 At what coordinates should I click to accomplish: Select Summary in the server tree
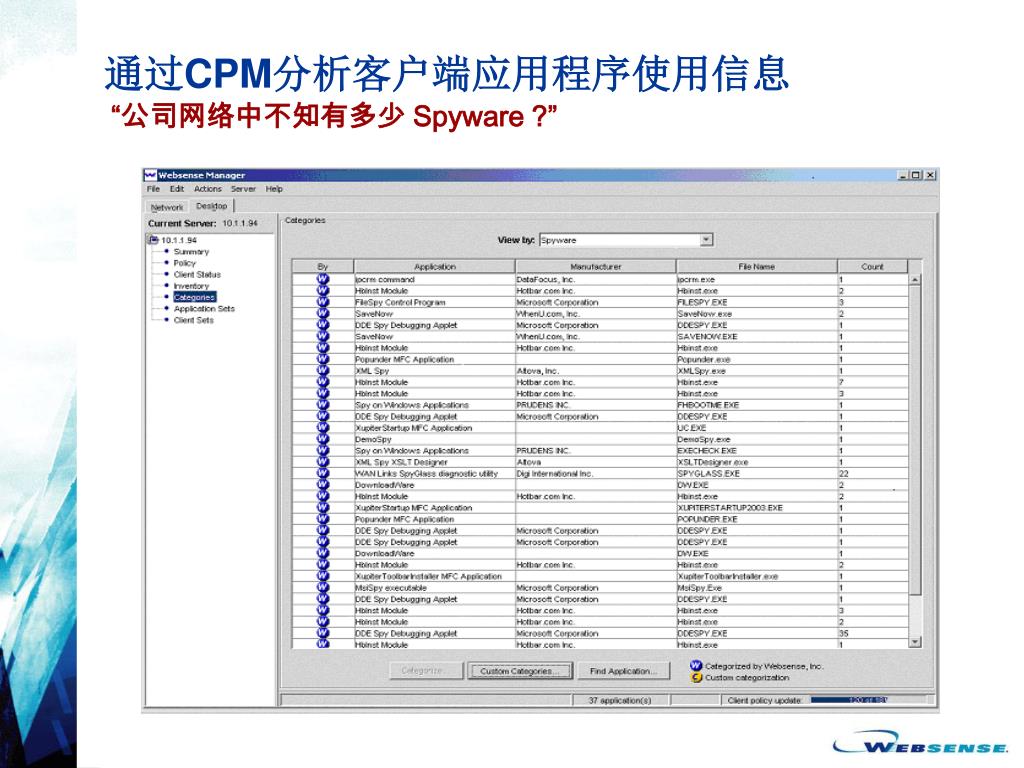[x=191, y=251]
